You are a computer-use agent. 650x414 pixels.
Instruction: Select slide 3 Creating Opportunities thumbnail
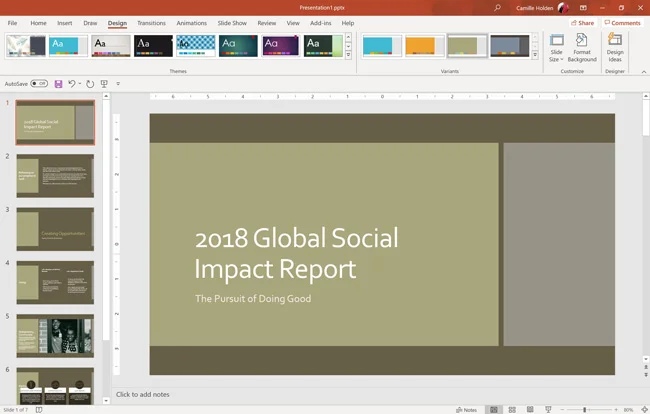pyautogui.click(x=55, y=229)
